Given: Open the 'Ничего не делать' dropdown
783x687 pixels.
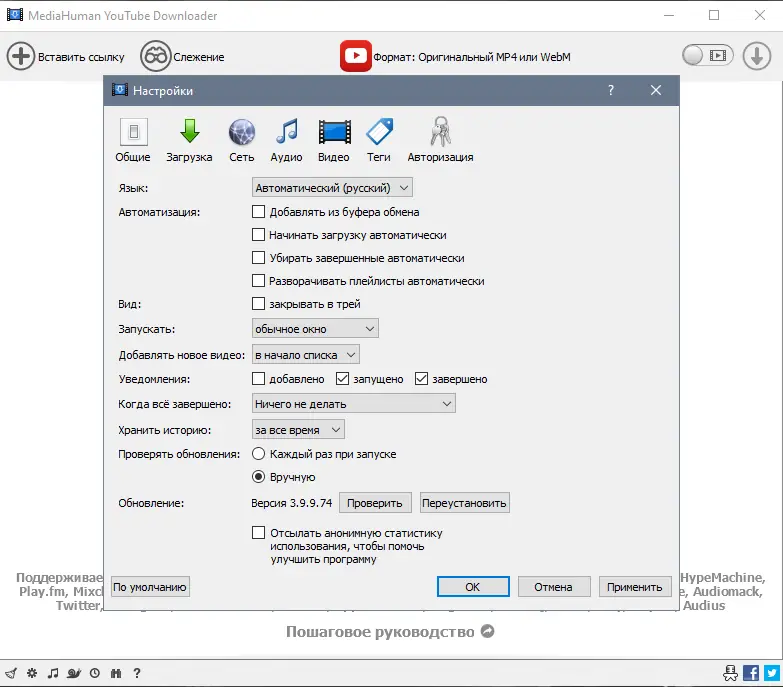Looking at the screenshot, I should (354, 403).
